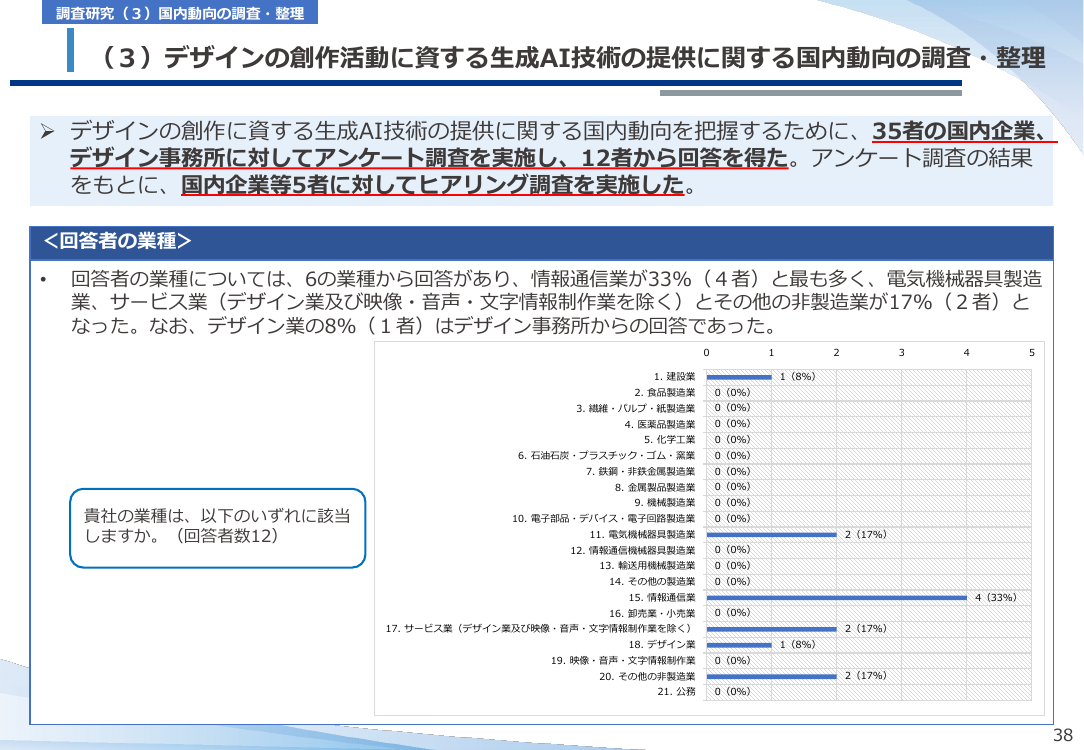Click the chart label '3. 繊維・パルプ・紙製造業'

click(x=636, y=409)
